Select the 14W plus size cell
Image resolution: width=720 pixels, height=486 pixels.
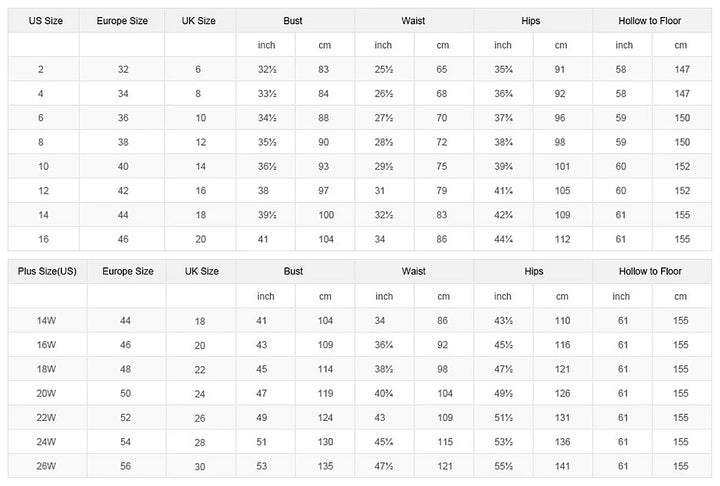point(45,320)
